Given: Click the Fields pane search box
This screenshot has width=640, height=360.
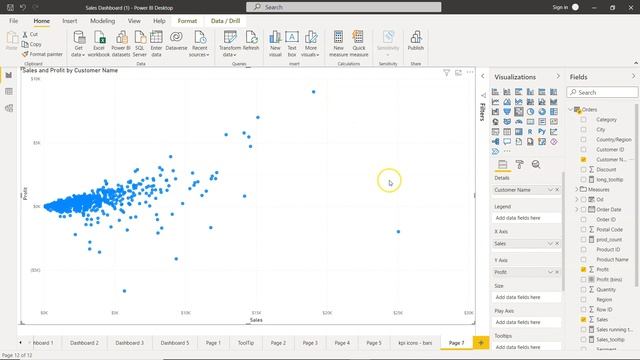Looking at the screenshot, I should coord(602,93).
